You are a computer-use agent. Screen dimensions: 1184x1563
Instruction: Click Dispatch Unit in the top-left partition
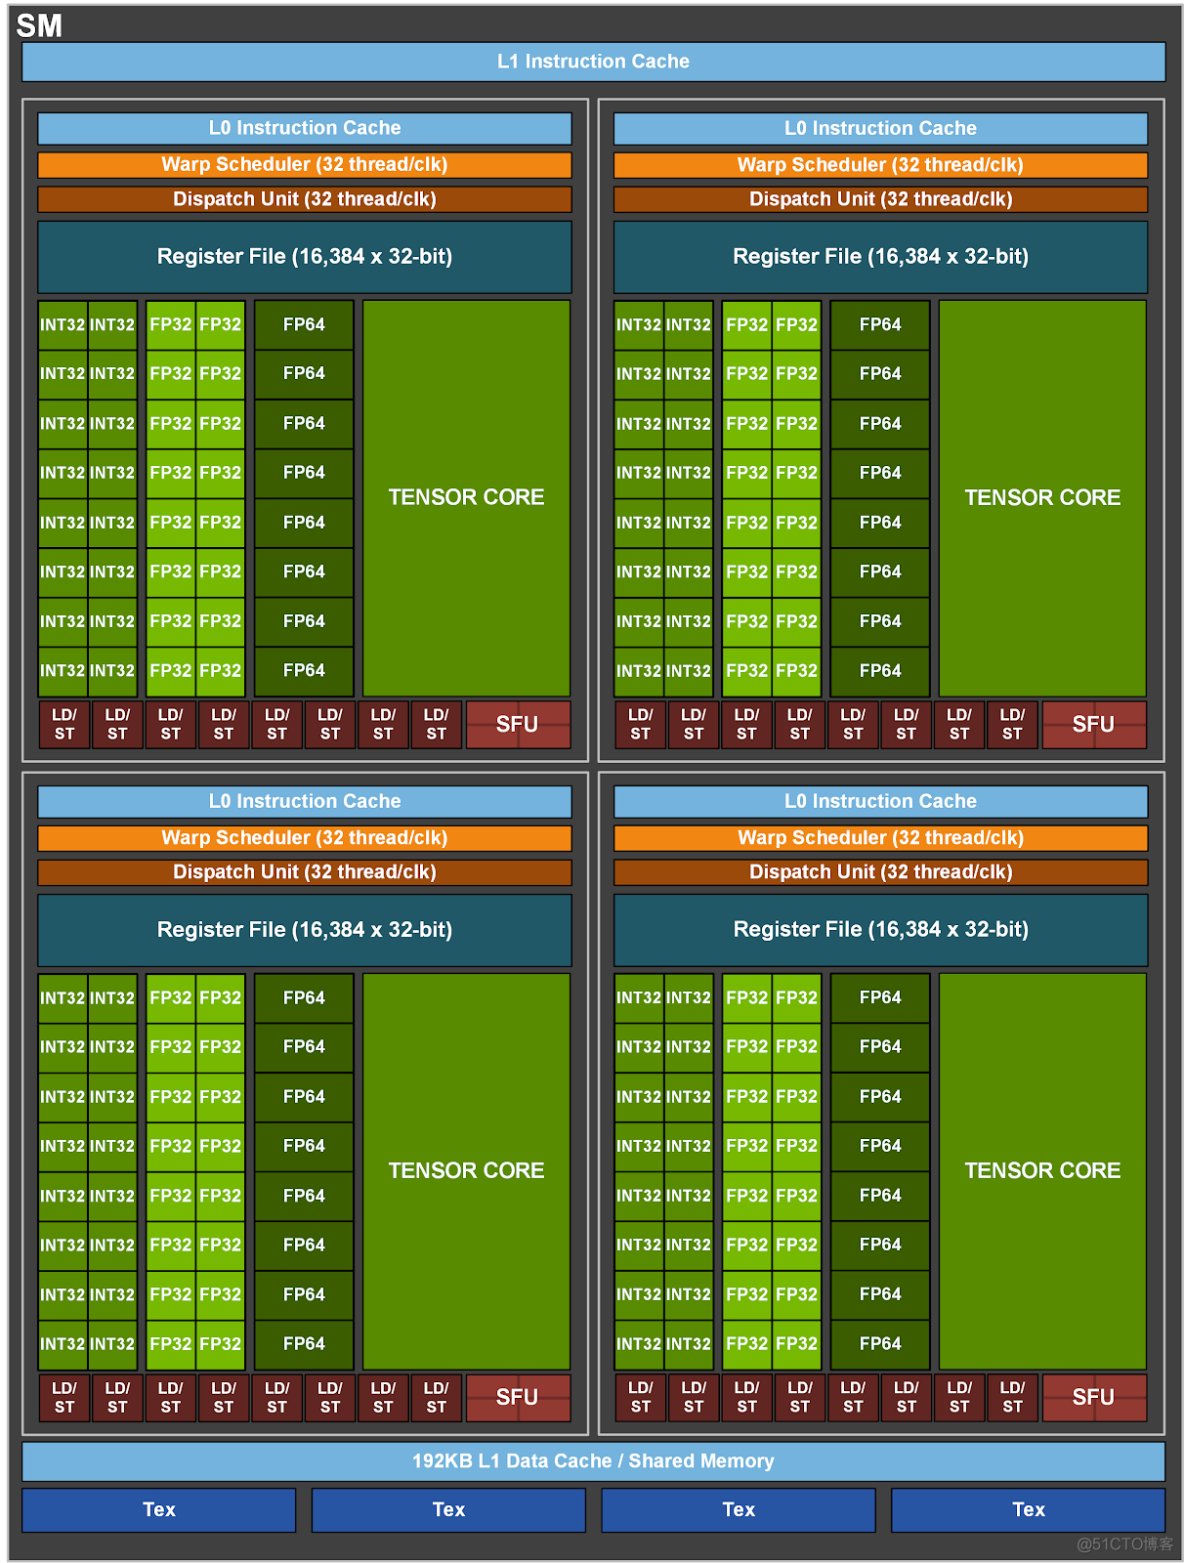[305, 199]
